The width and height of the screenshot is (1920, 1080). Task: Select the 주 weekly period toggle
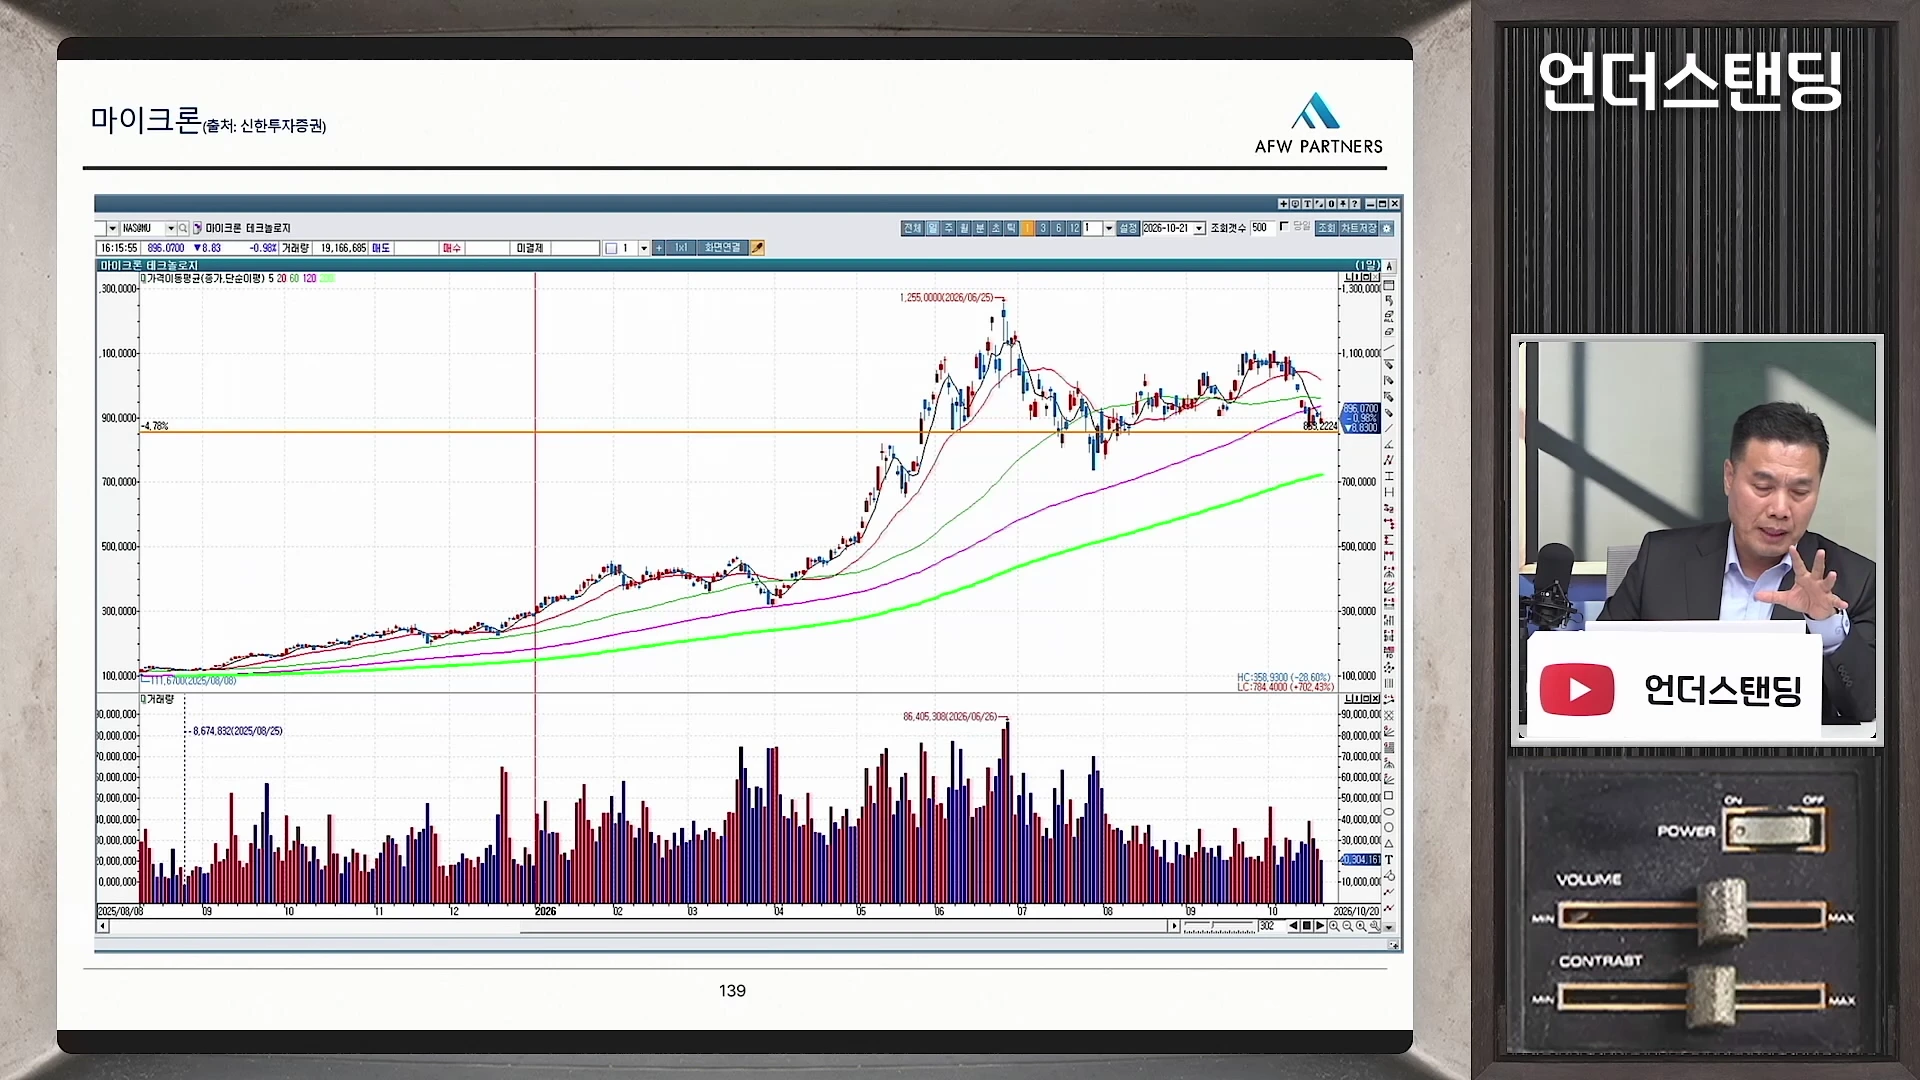pyautogui.click(x=949, y=228)
